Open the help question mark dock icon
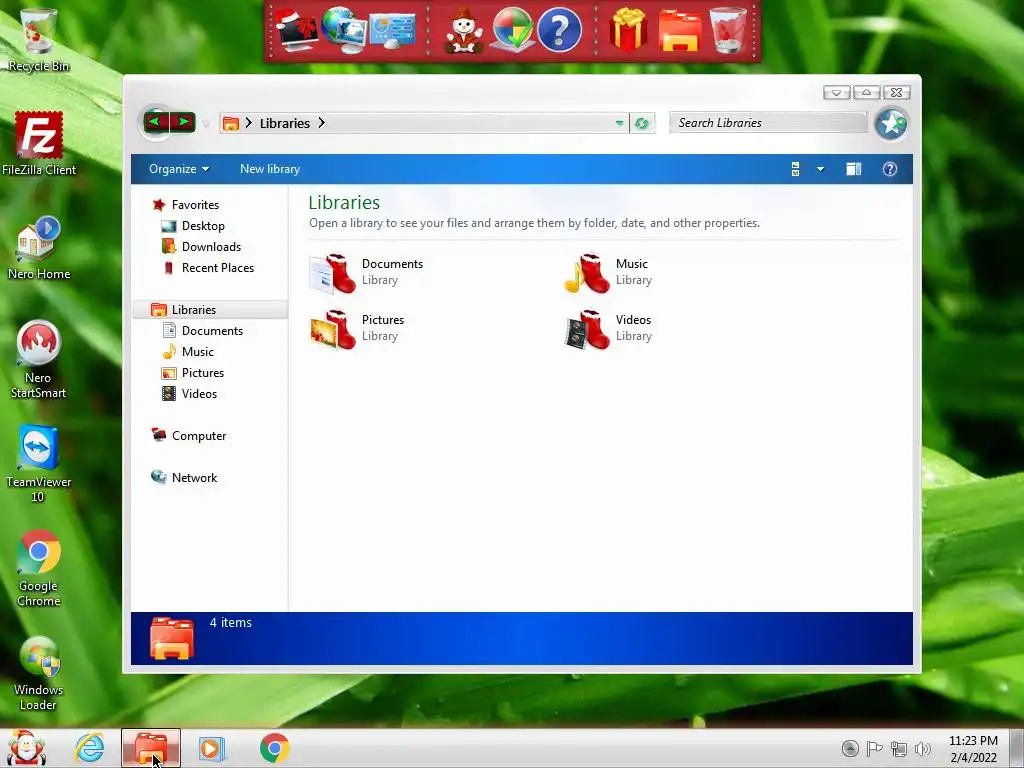 click(x=560, y=31)
